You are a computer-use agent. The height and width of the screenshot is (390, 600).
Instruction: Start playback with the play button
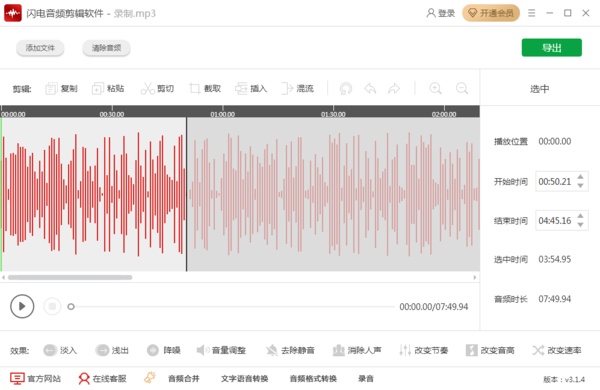click(x=22, y=306)
